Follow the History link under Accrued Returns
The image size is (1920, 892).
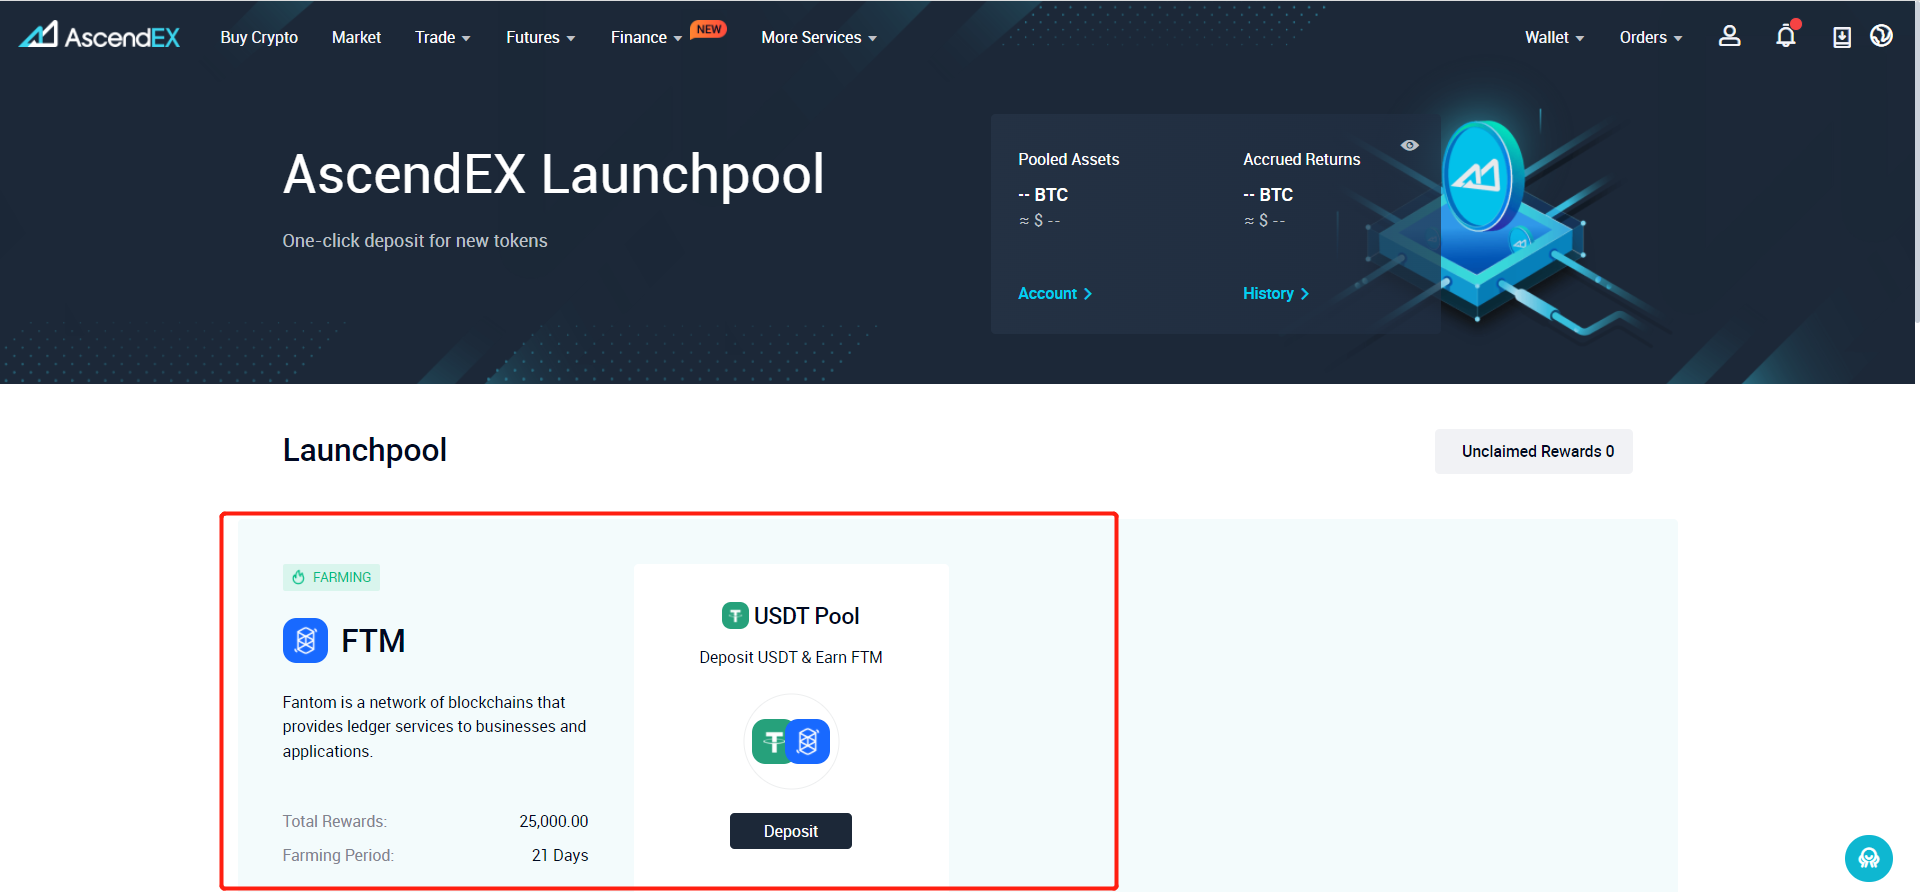pos(1276,293)
